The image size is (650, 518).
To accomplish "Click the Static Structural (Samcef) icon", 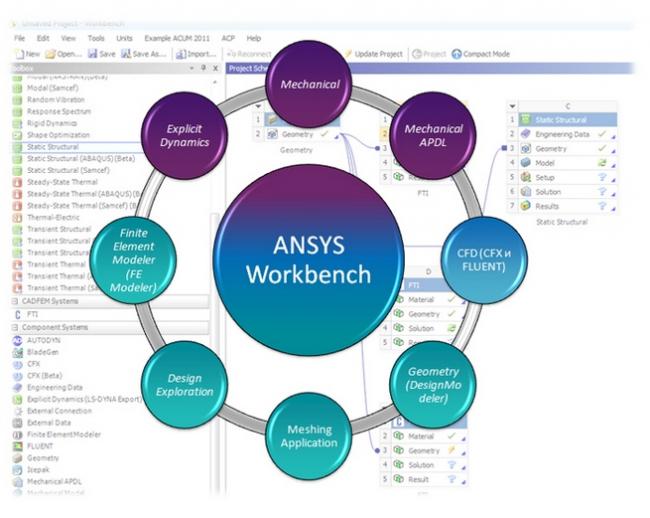I will [x=17, y=170].
